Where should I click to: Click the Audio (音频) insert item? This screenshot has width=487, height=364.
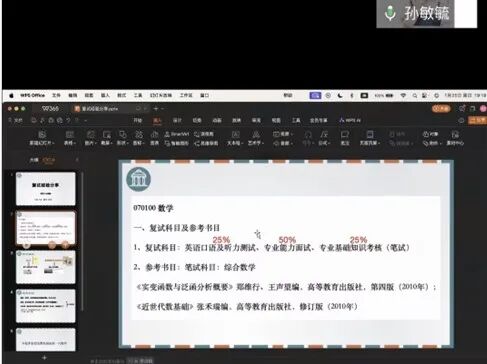pyautogui.click(x=283, y=143)
